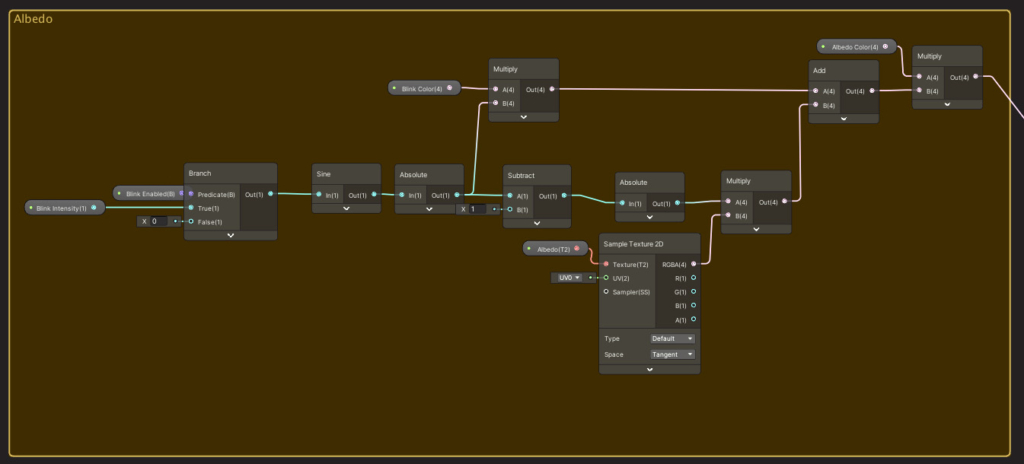Click the Blink Color(4) property output port
Screen dimensions: 1024x464
click(x=449, y=88)
